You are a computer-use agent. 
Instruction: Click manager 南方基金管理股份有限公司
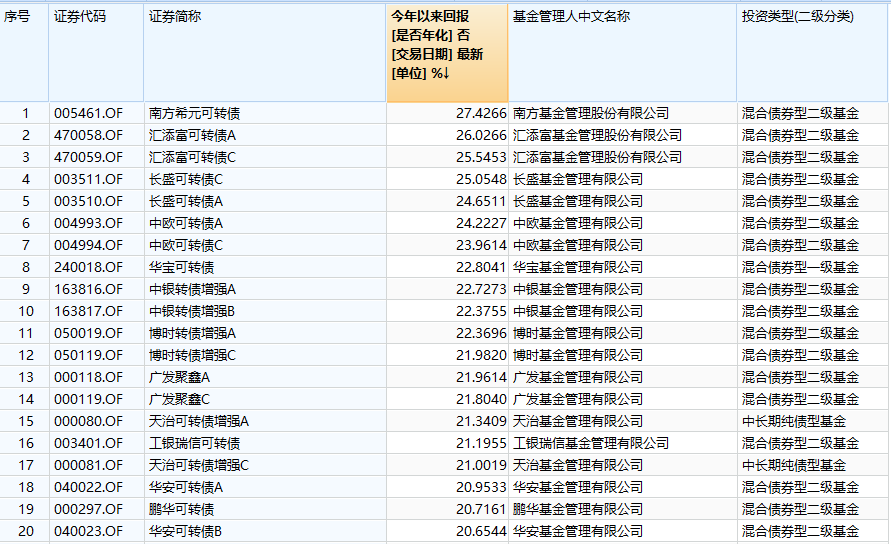click(590, 113)
